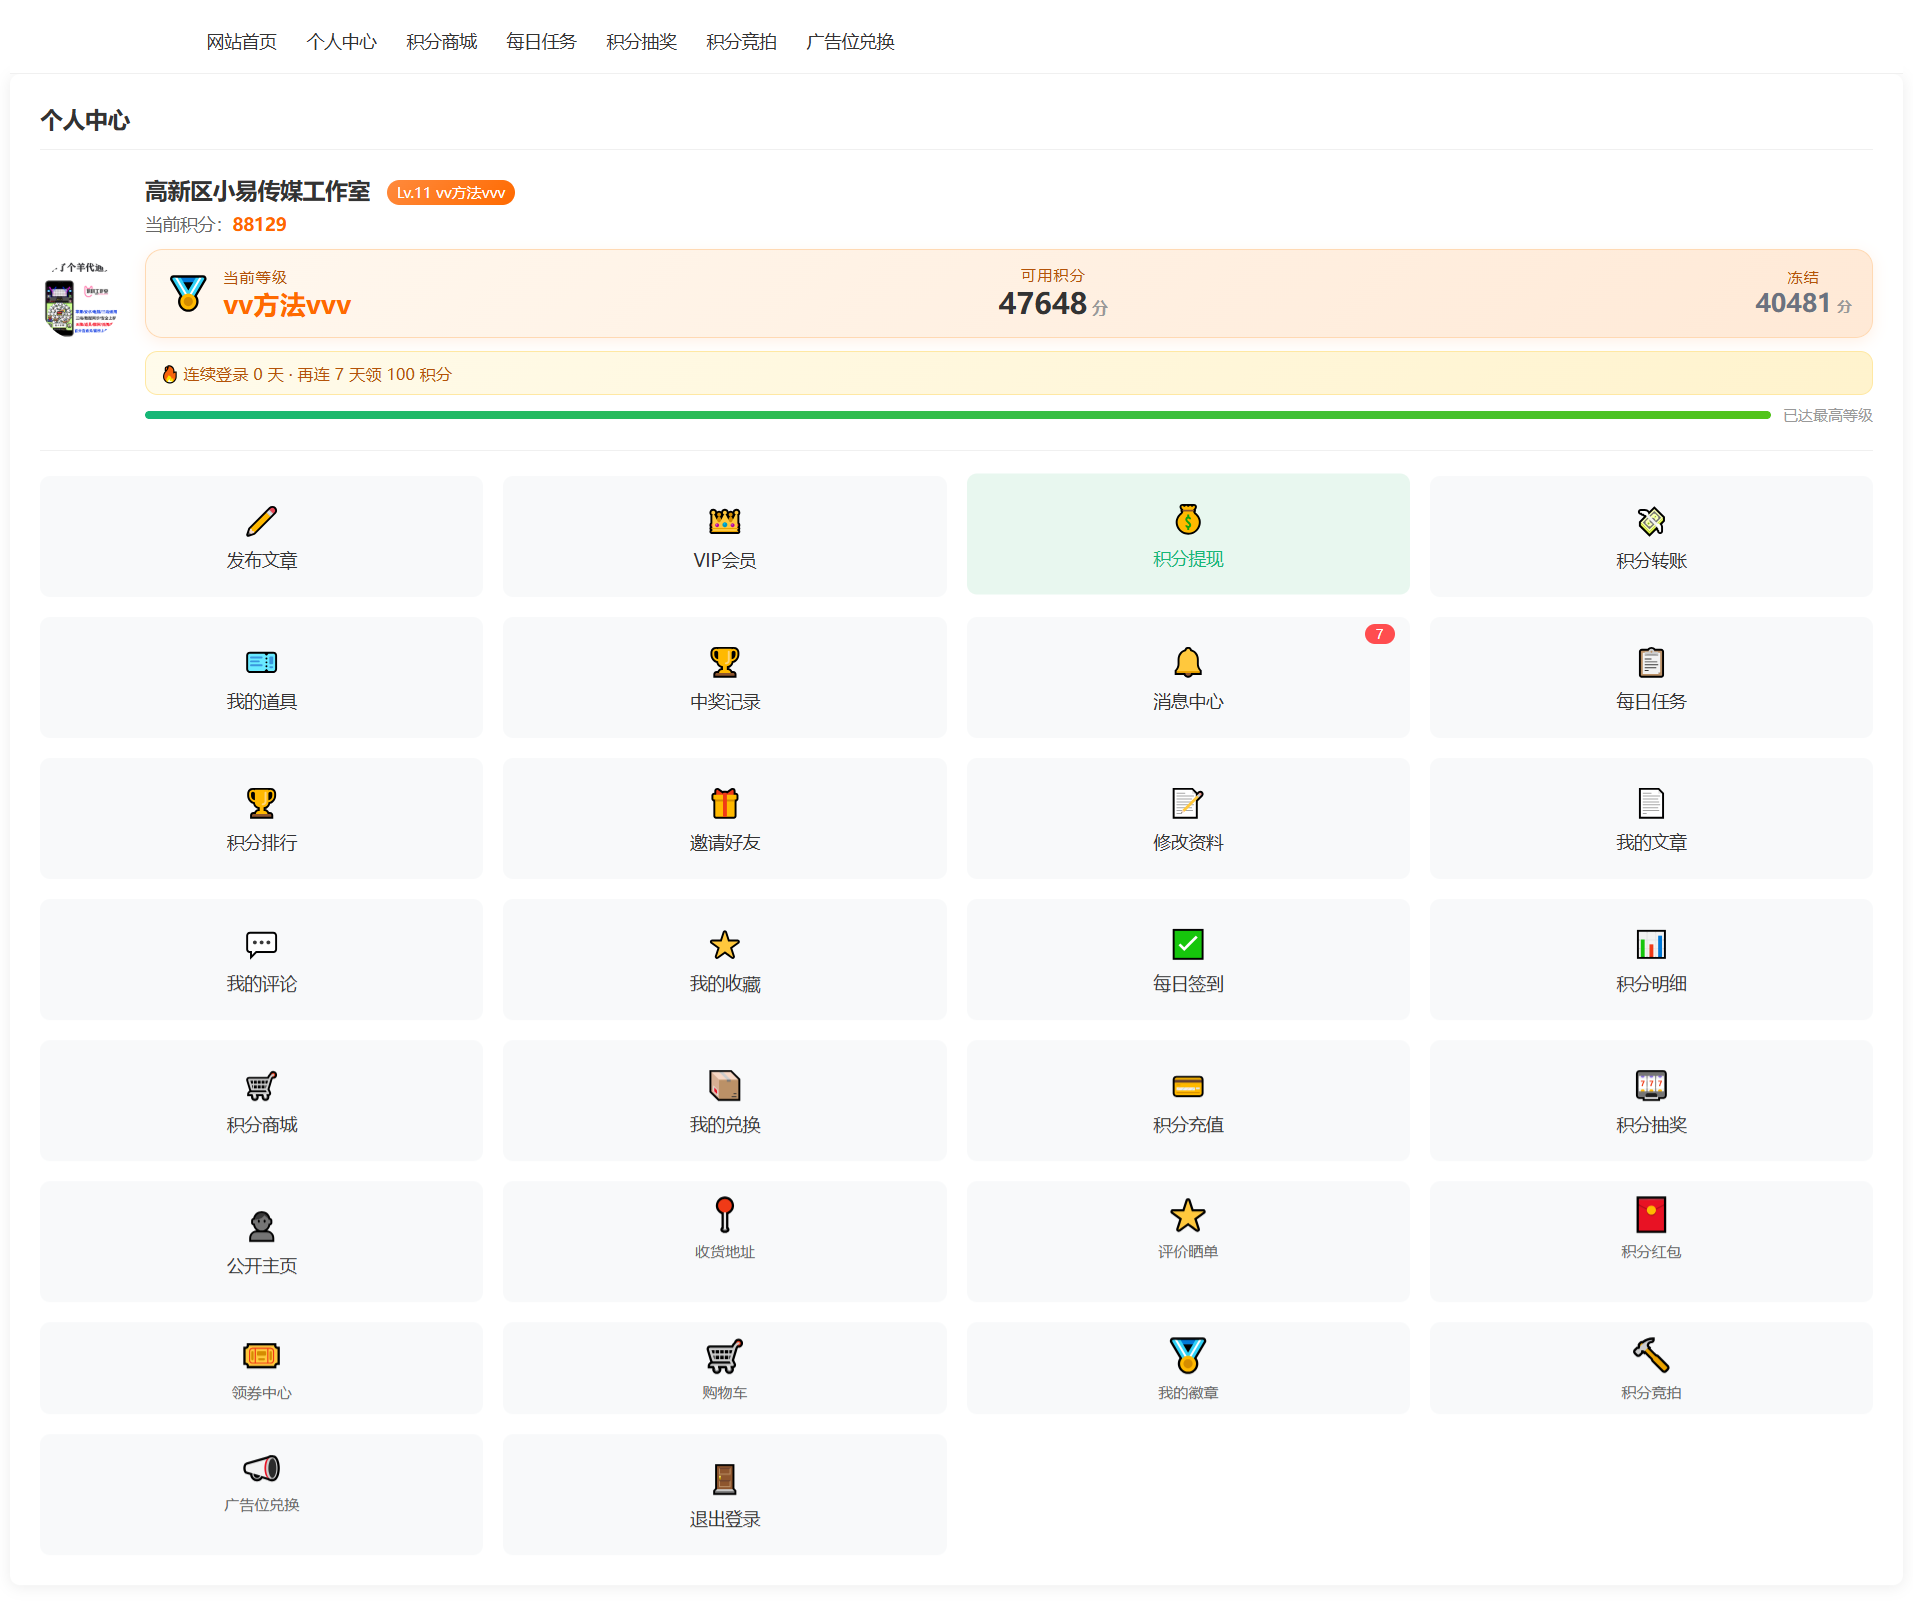The width and height of the screenshot is (1913, 1610).
Task: Open 积分竞拍 in top navigation
Action: pyautogui.click(x=741, y=42)
